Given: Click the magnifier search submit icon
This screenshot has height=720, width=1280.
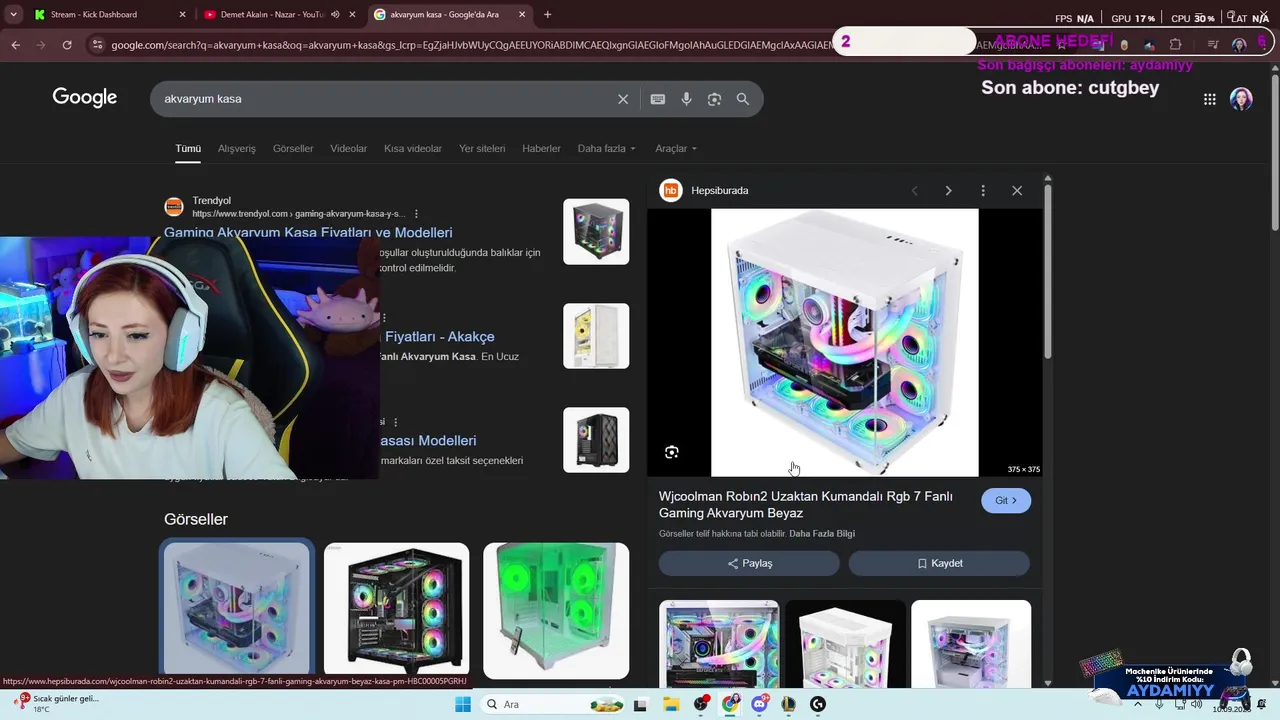Looking at the screenshot, I should point(743,99).
